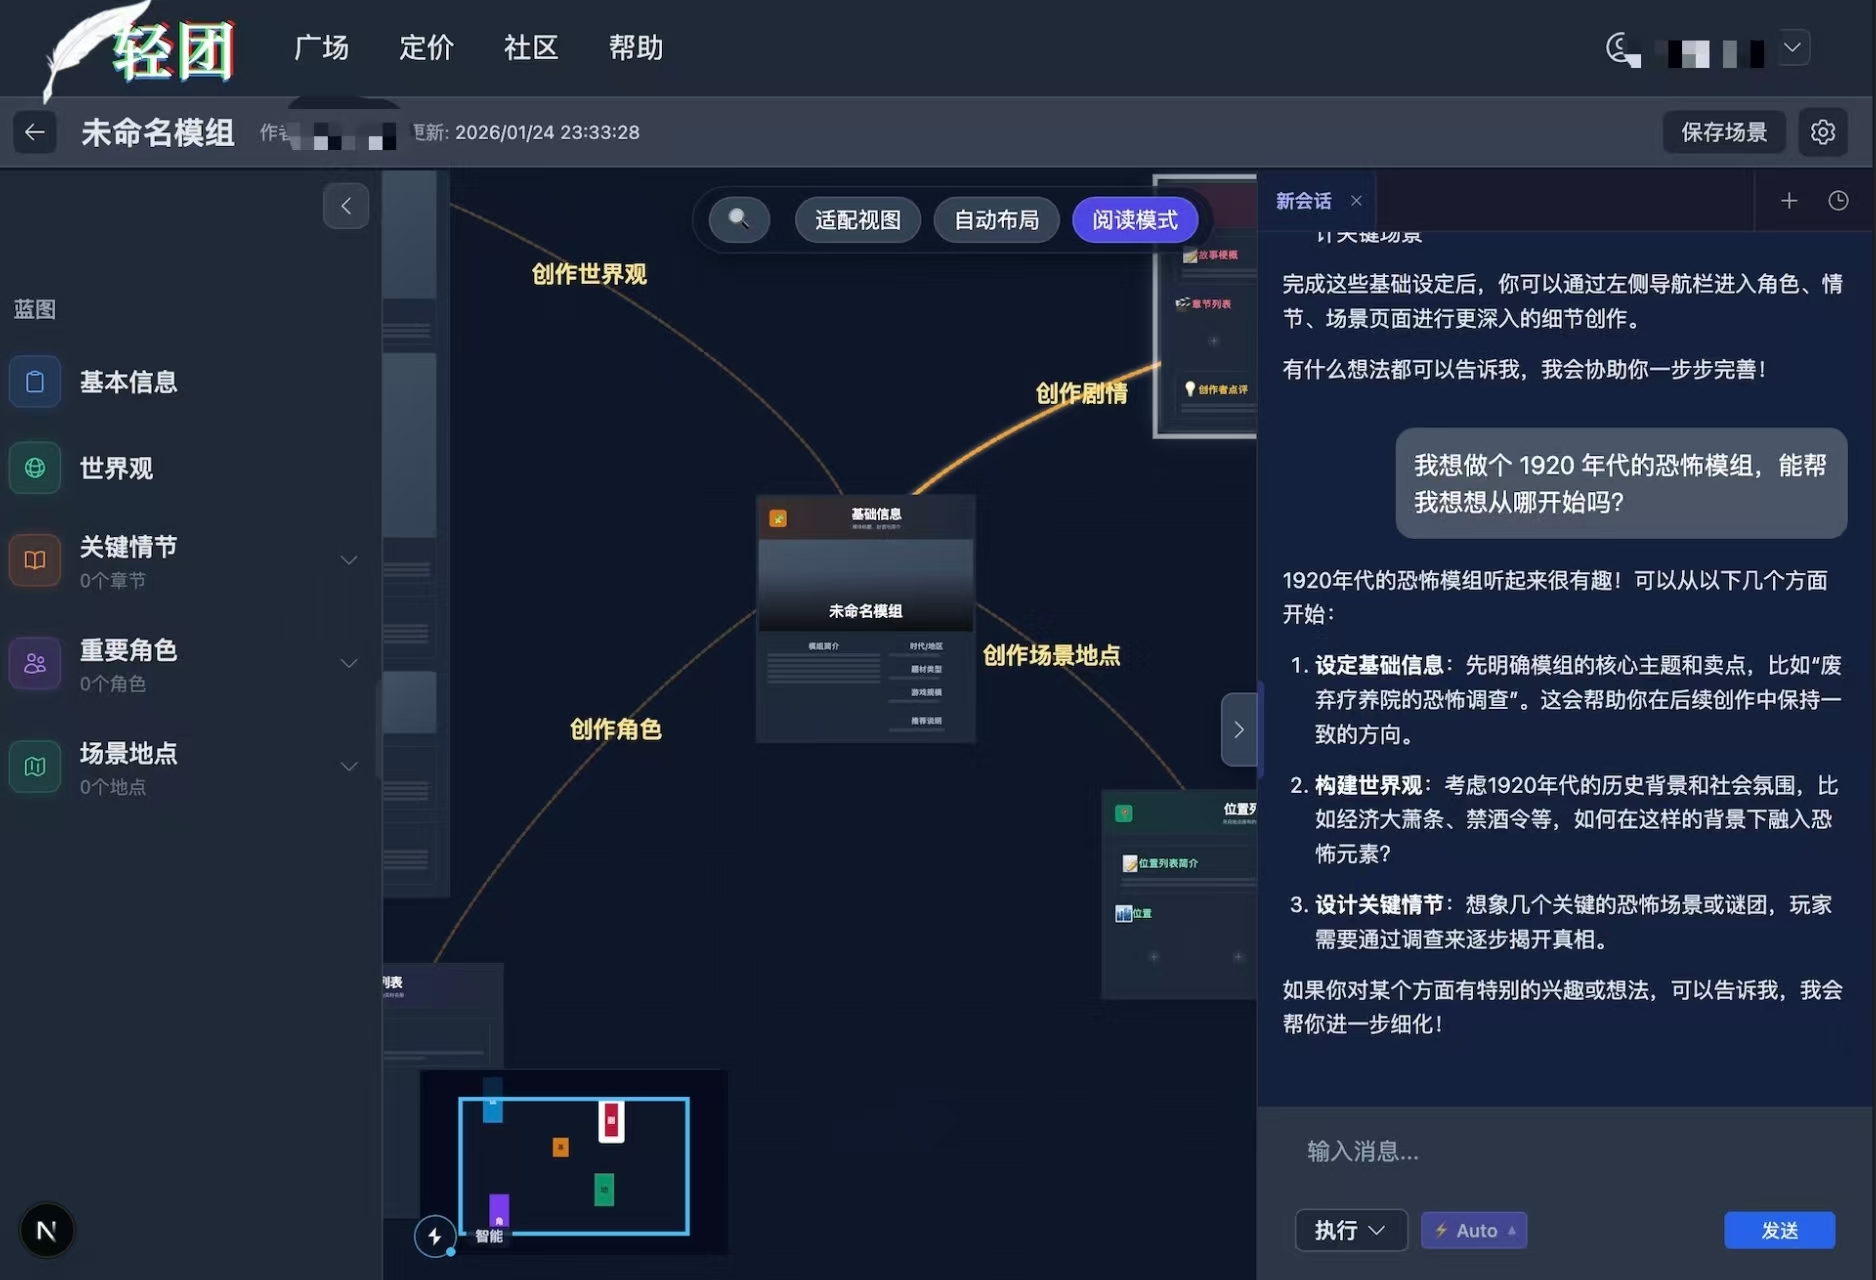Image resolution: width=1876 pixels, height=1280 pixels.
Task: Click the search magnifier on the canvas toolbar
Action: tap(737, 219)
